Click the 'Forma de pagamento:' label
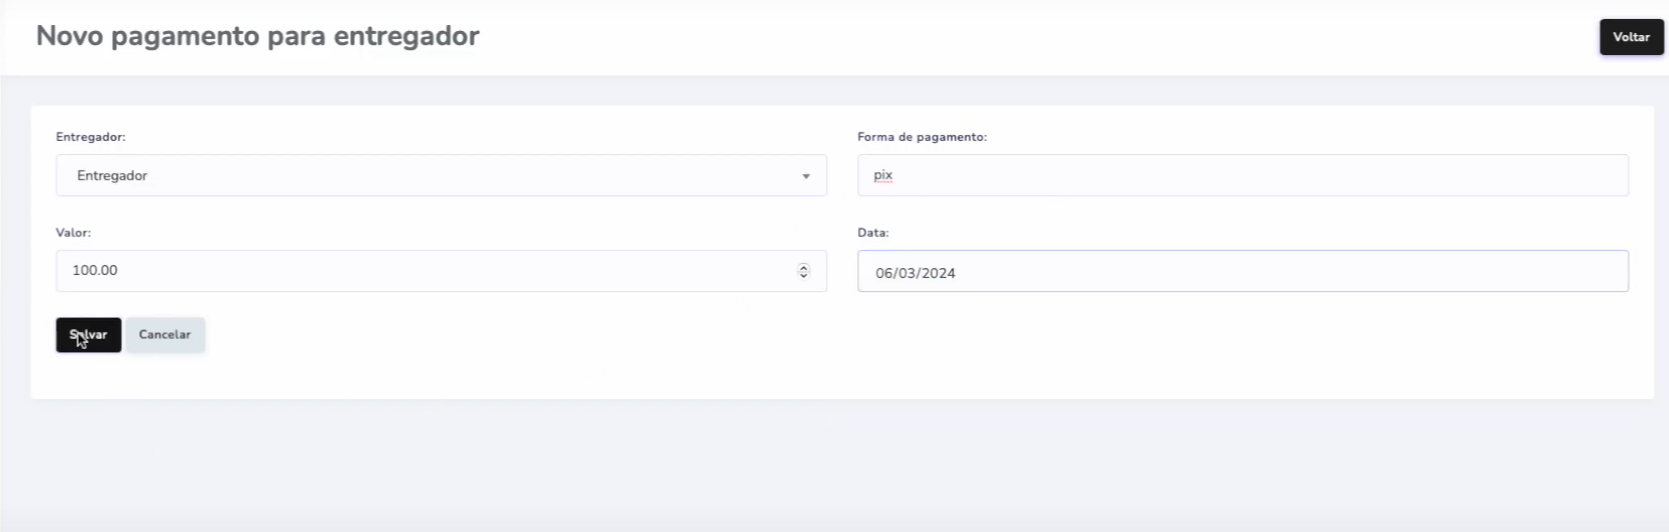 (x=921, y=137)
